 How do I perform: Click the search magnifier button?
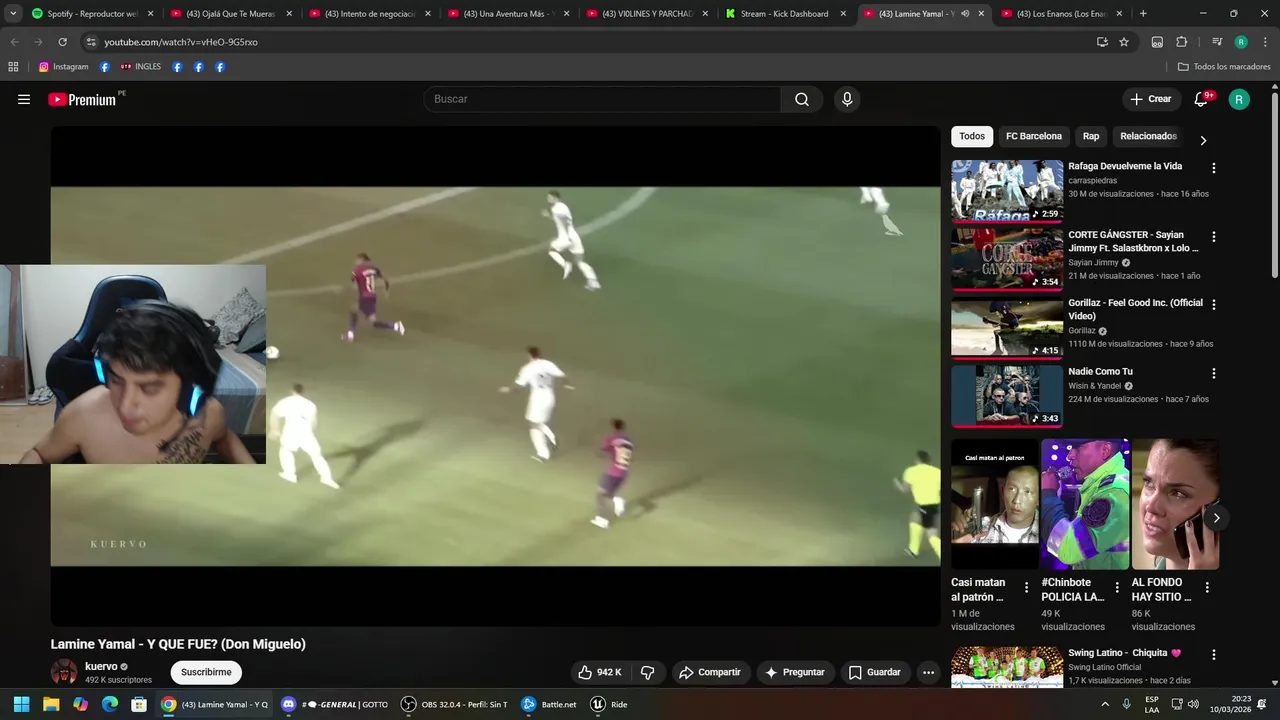(802, 99)
